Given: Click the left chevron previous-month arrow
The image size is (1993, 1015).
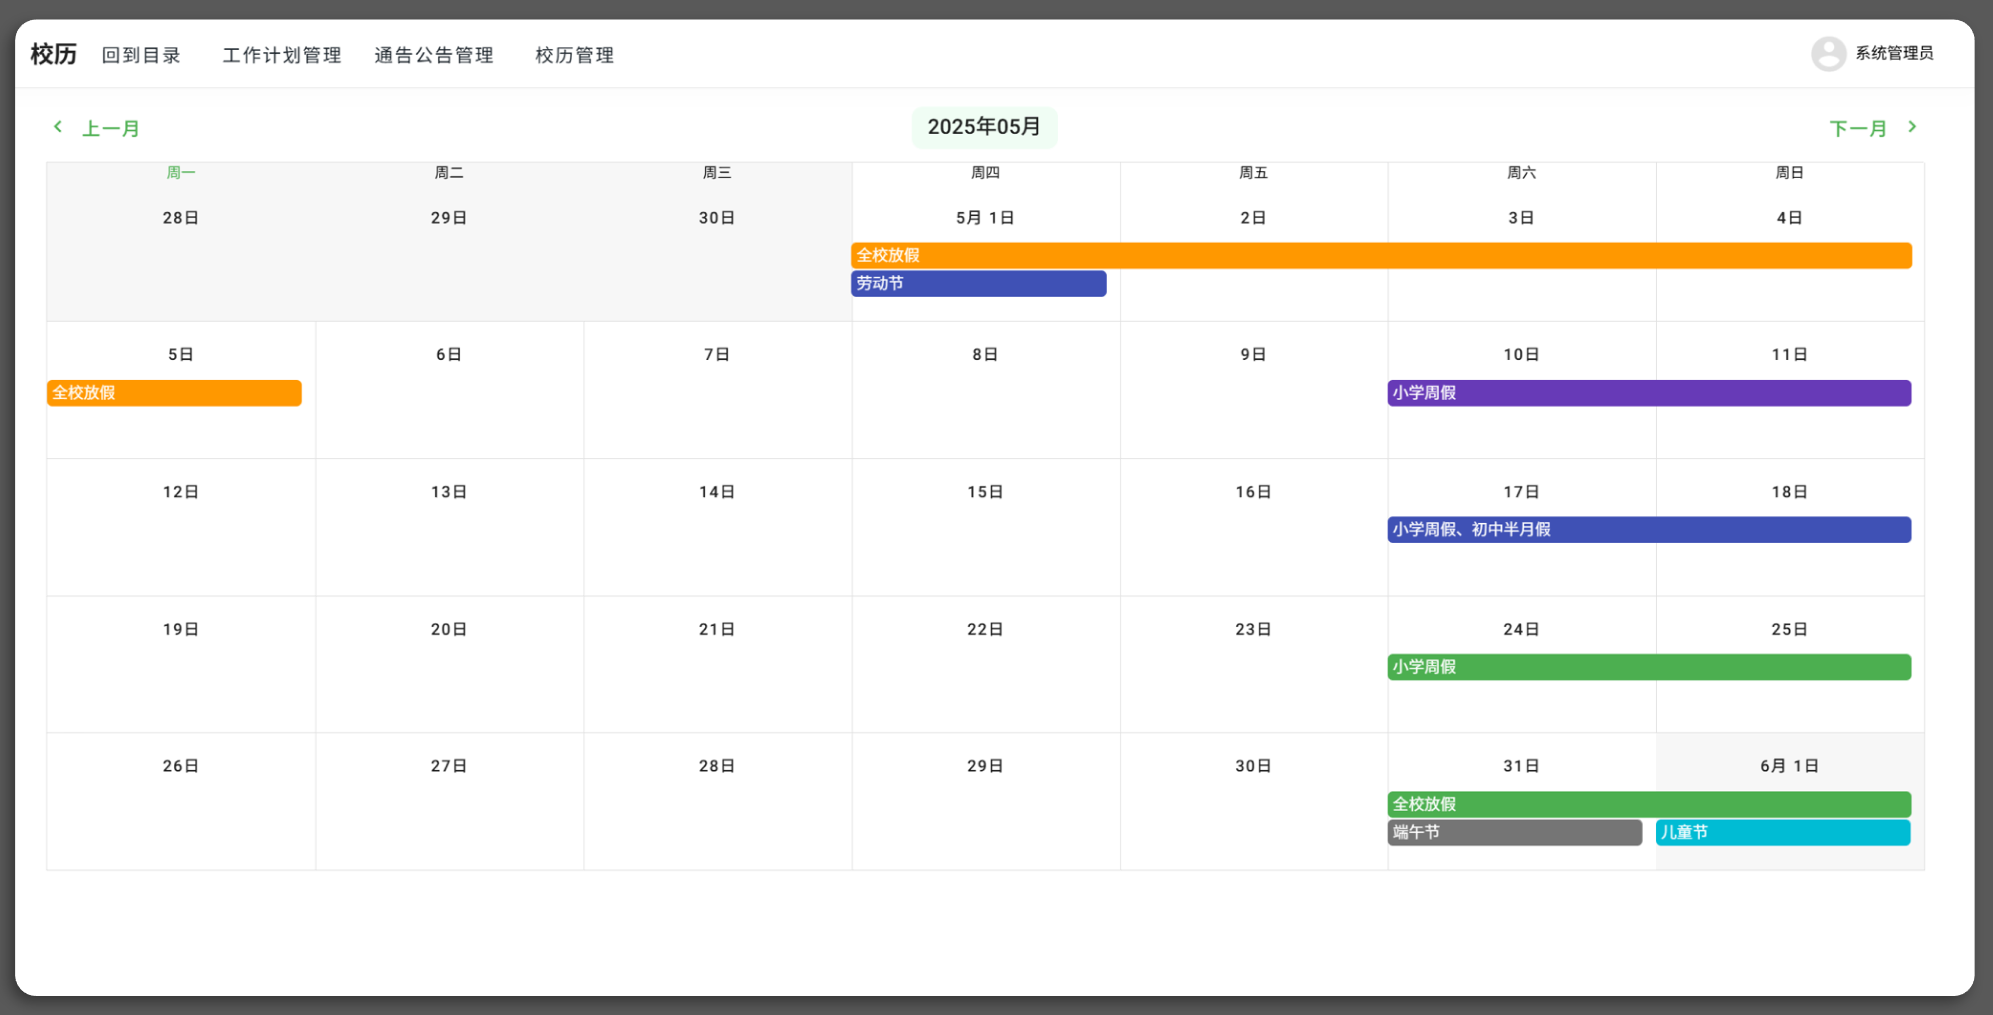Looking at the screenshot, I should pyautogui.click(x=58, y=127).
